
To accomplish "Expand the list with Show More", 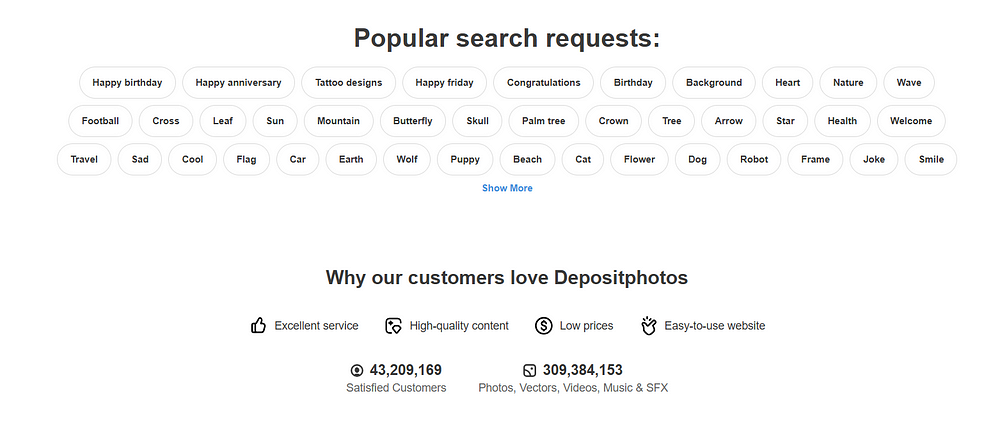I will click(x=507, y=188).
